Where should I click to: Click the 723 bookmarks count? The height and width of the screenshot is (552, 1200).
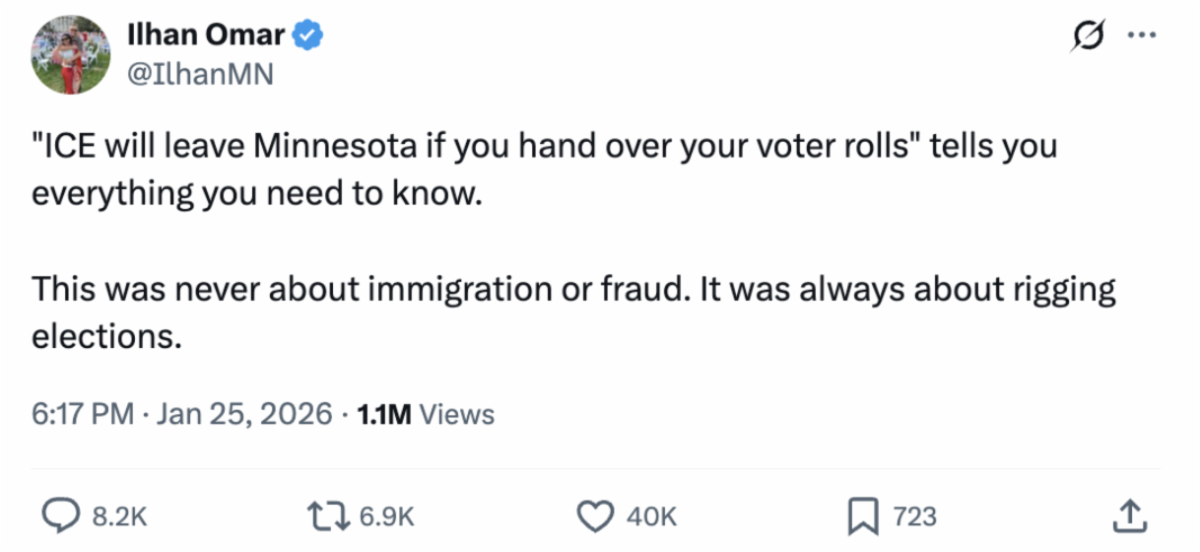914,516
